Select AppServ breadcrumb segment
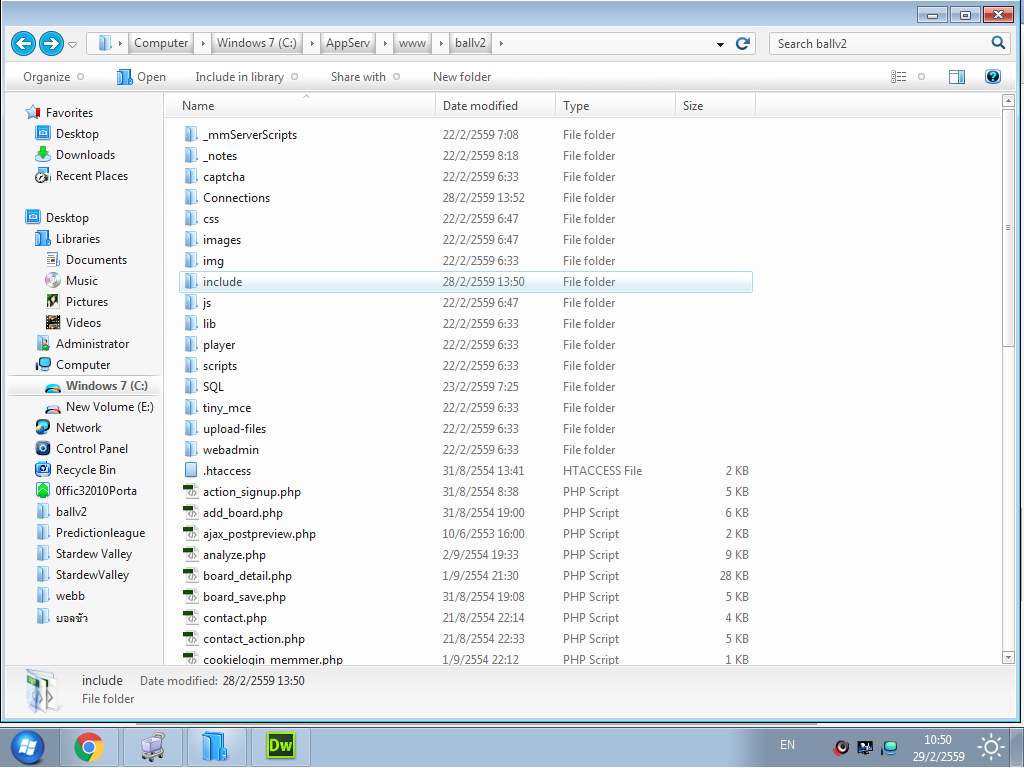Viewport: 1024px width, 768px height. 347,43
